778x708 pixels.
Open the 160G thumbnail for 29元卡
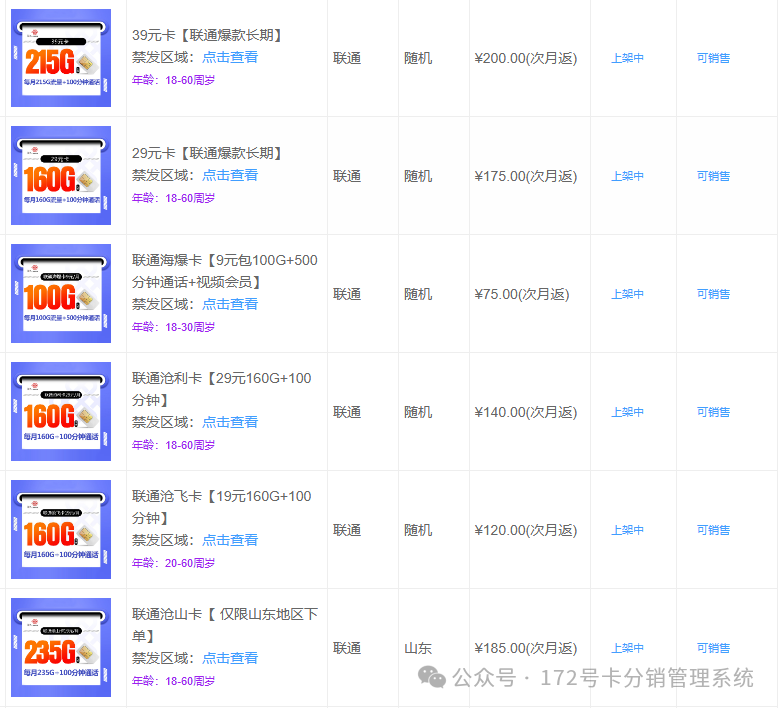coord(61,176)
